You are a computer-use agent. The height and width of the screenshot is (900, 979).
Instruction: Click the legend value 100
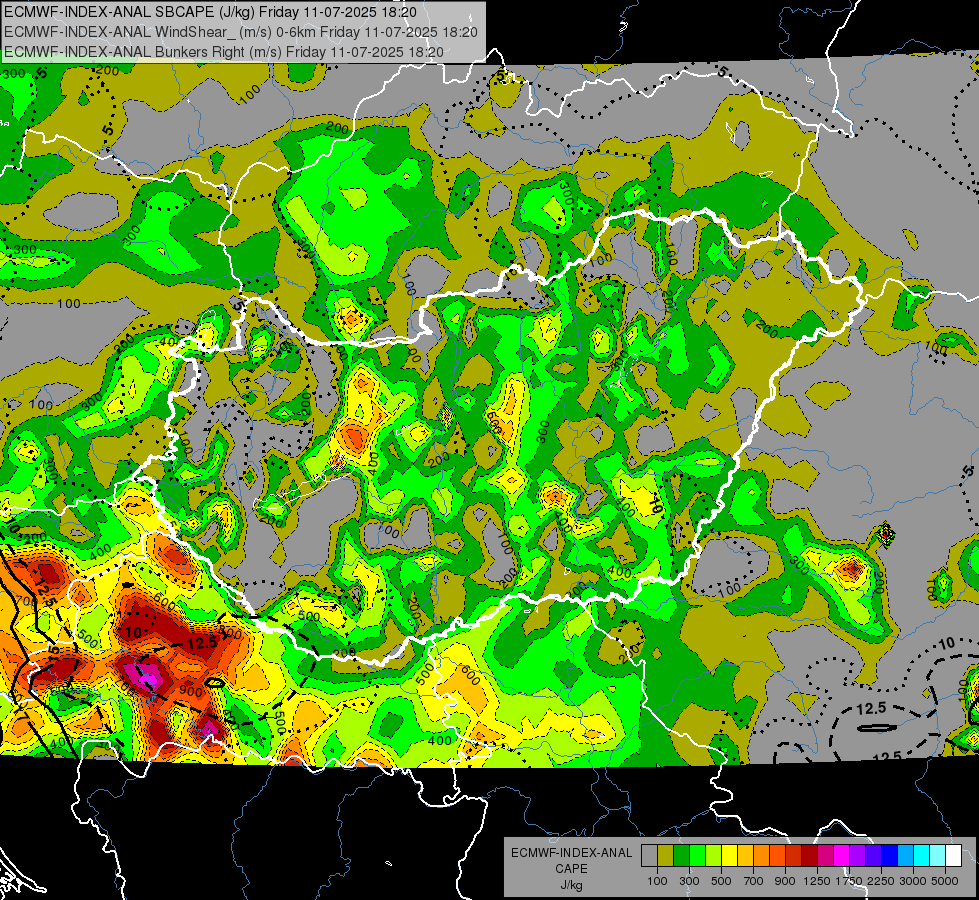[657, 881]
